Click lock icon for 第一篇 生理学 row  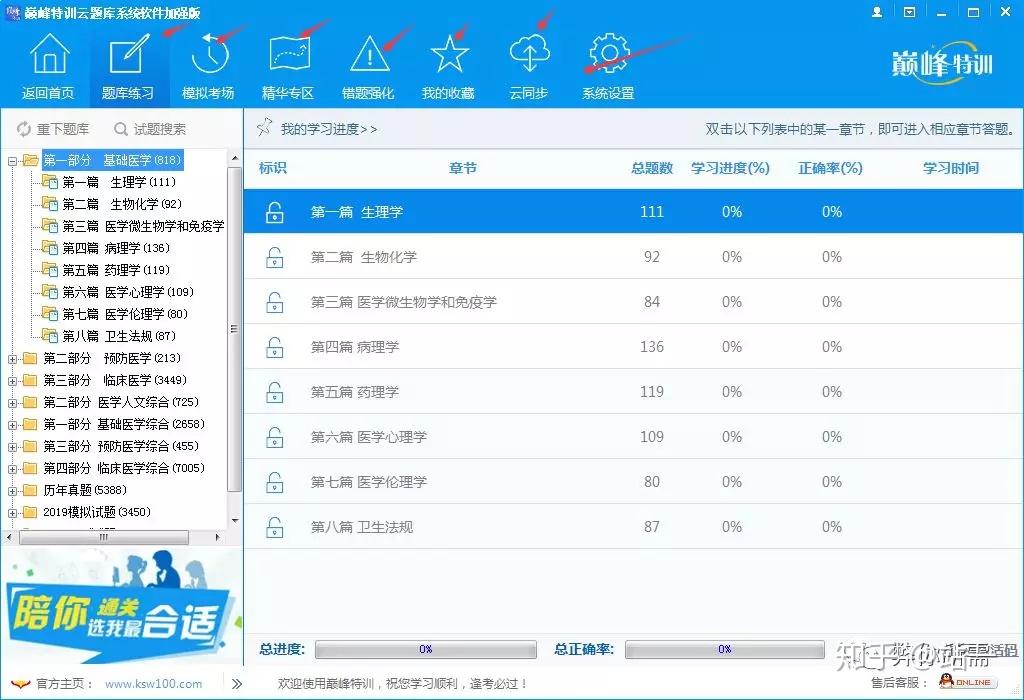(274, 212)
